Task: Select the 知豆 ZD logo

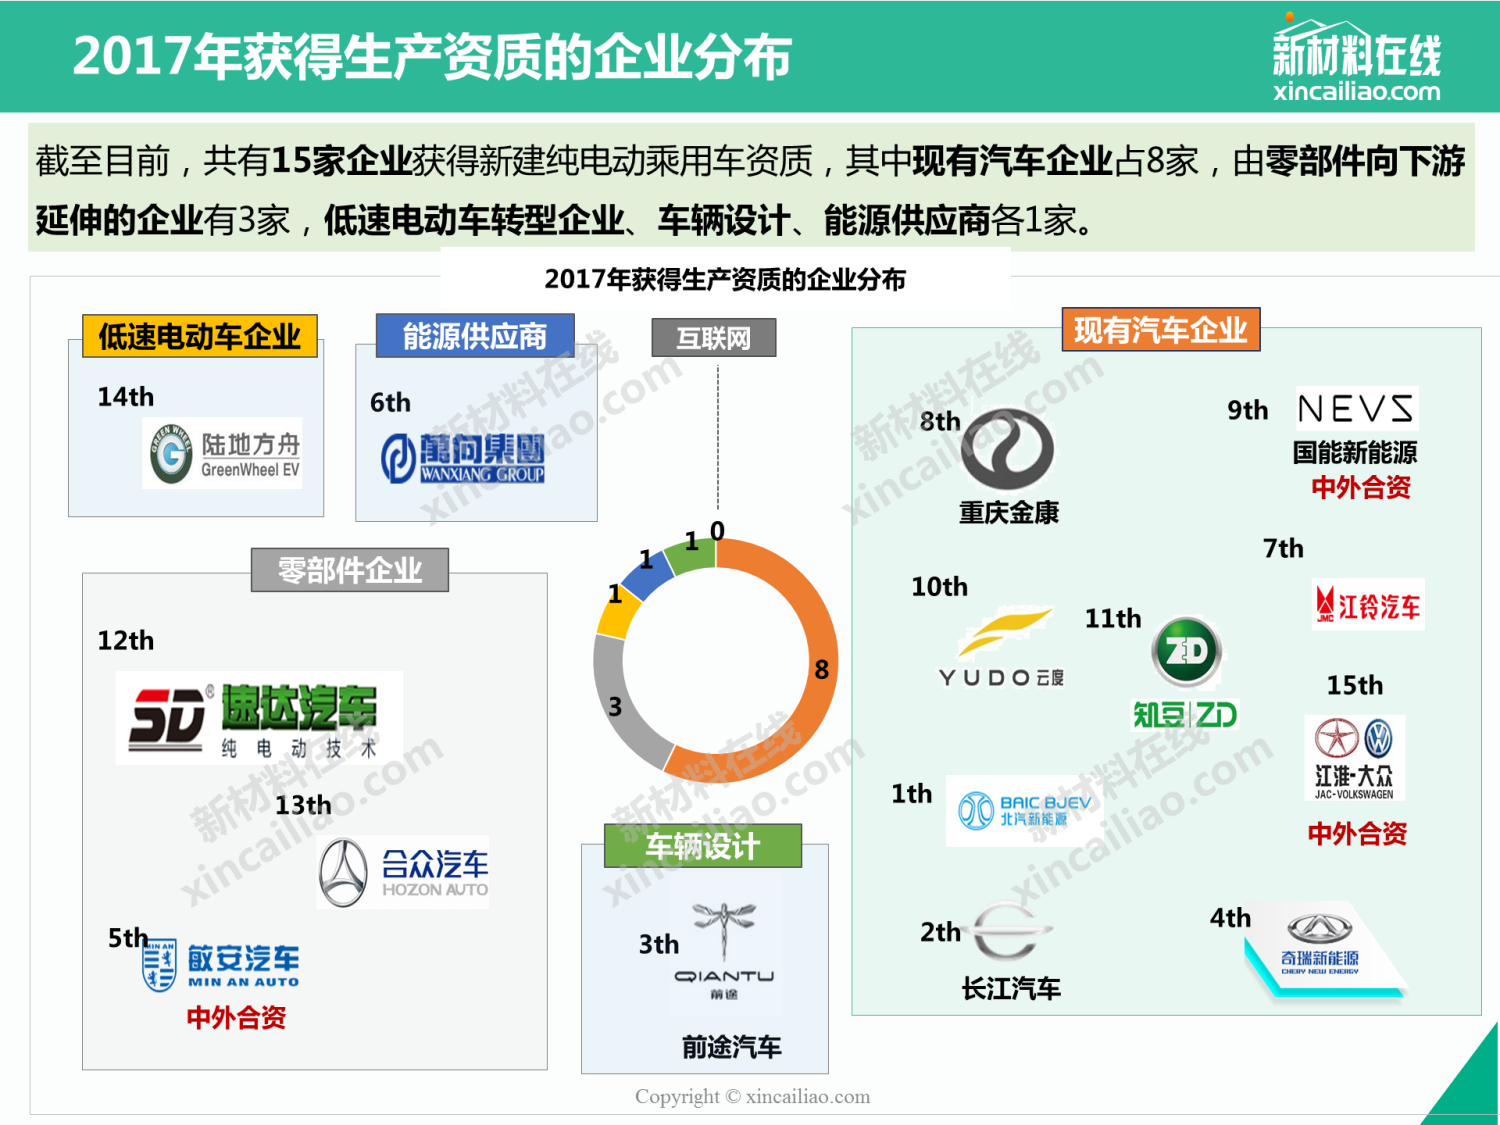Action: click(x=1186, y=674)
